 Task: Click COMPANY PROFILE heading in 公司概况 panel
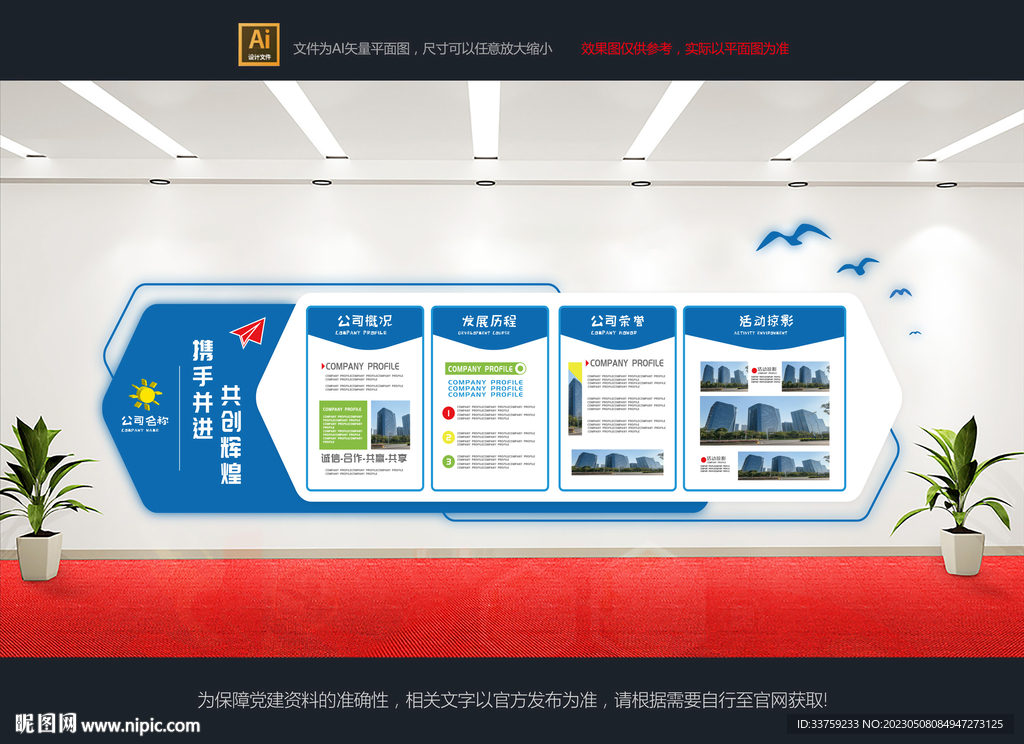coord(360,366)
